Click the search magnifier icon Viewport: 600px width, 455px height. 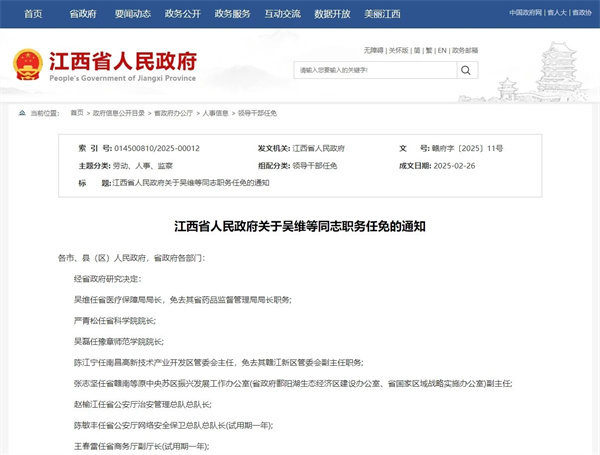point(465,70)
